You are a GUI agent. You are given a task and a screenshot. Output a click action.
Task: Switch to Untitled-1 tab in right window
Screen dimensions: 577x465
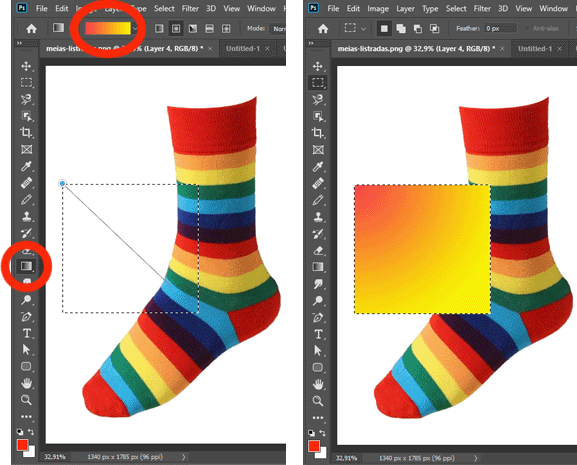pos(535,49)
